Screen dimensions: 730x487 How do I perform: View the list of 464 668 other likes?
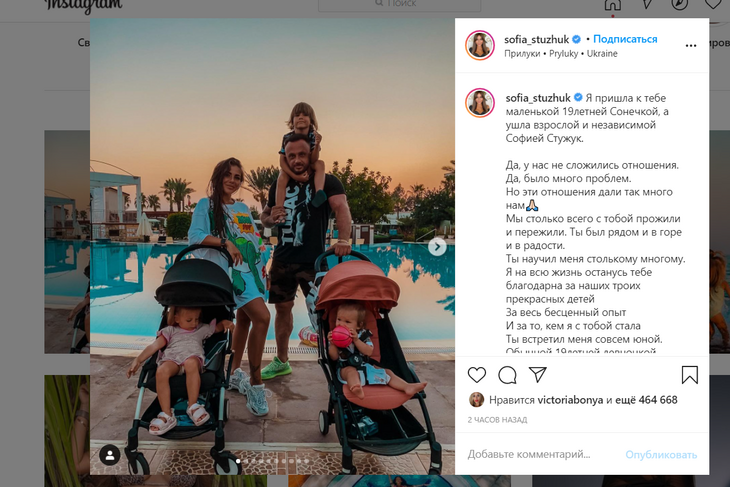click(646, 400)
